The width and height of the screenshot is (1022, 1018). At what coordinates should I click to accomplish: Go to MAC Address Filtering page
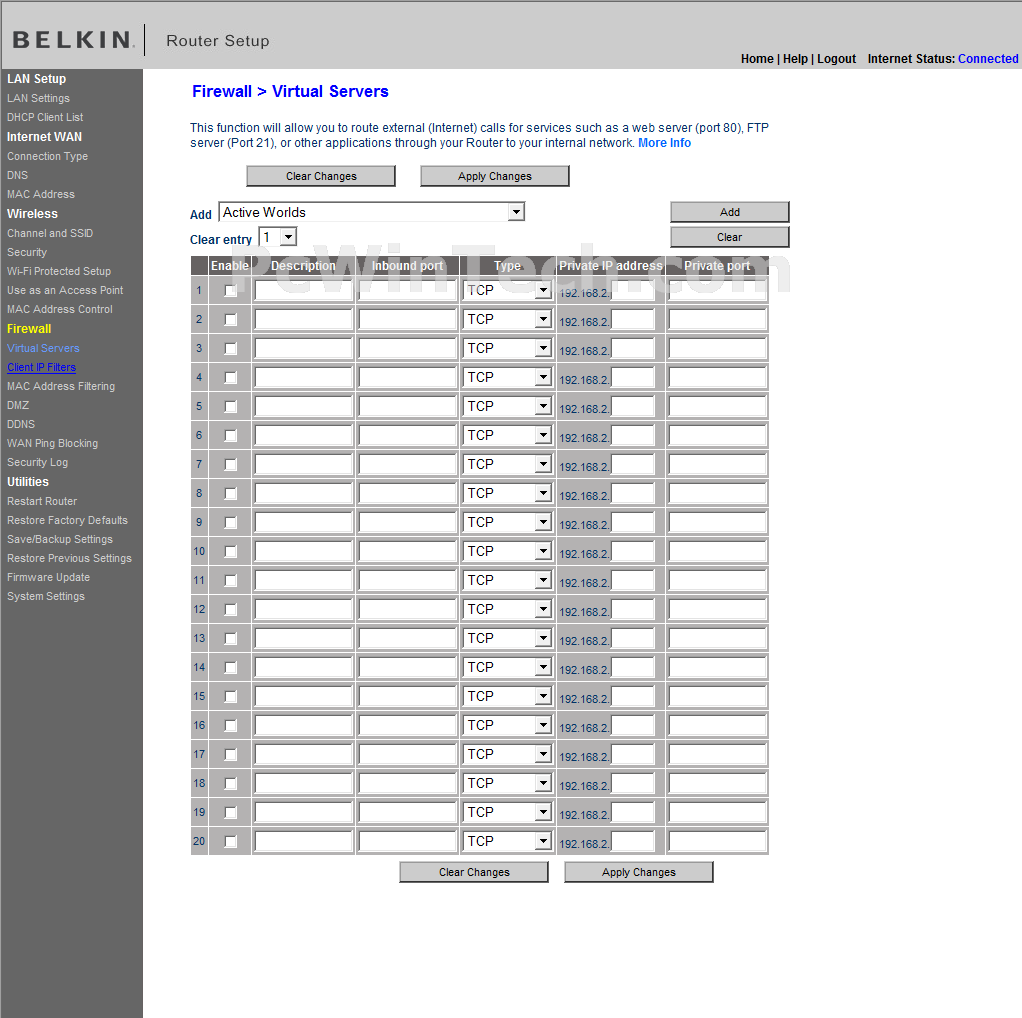click(61, 386)
